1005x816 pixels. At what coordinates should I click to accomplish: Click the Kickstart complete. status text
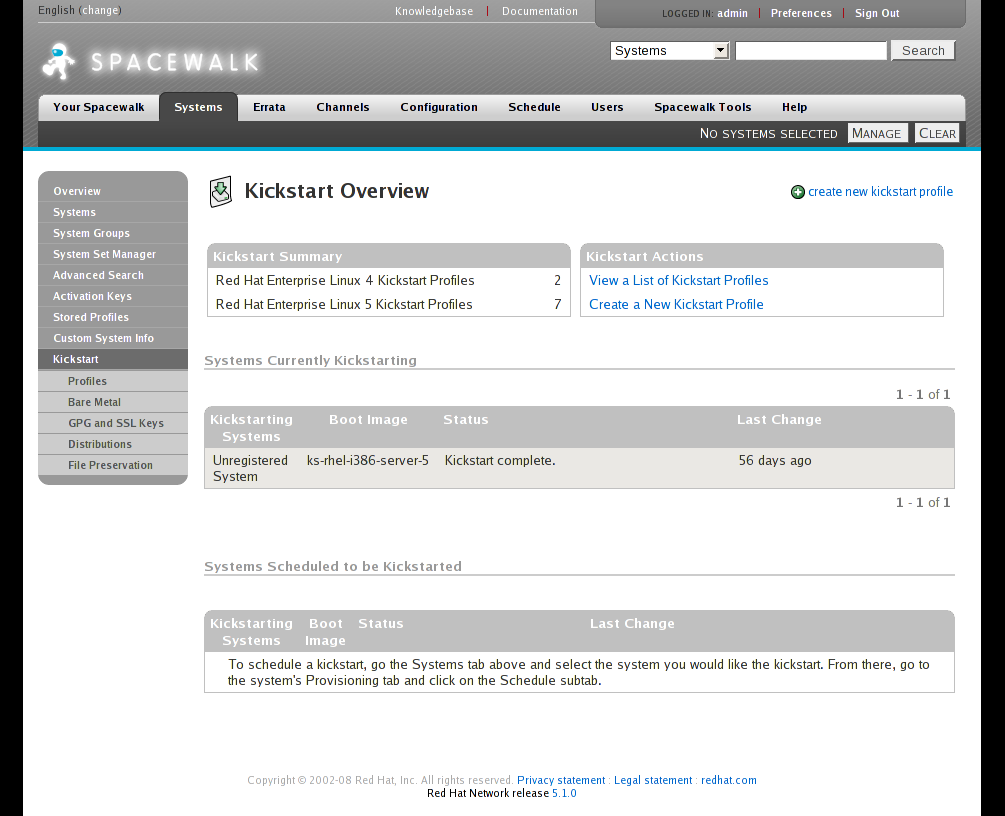[500, 460]
